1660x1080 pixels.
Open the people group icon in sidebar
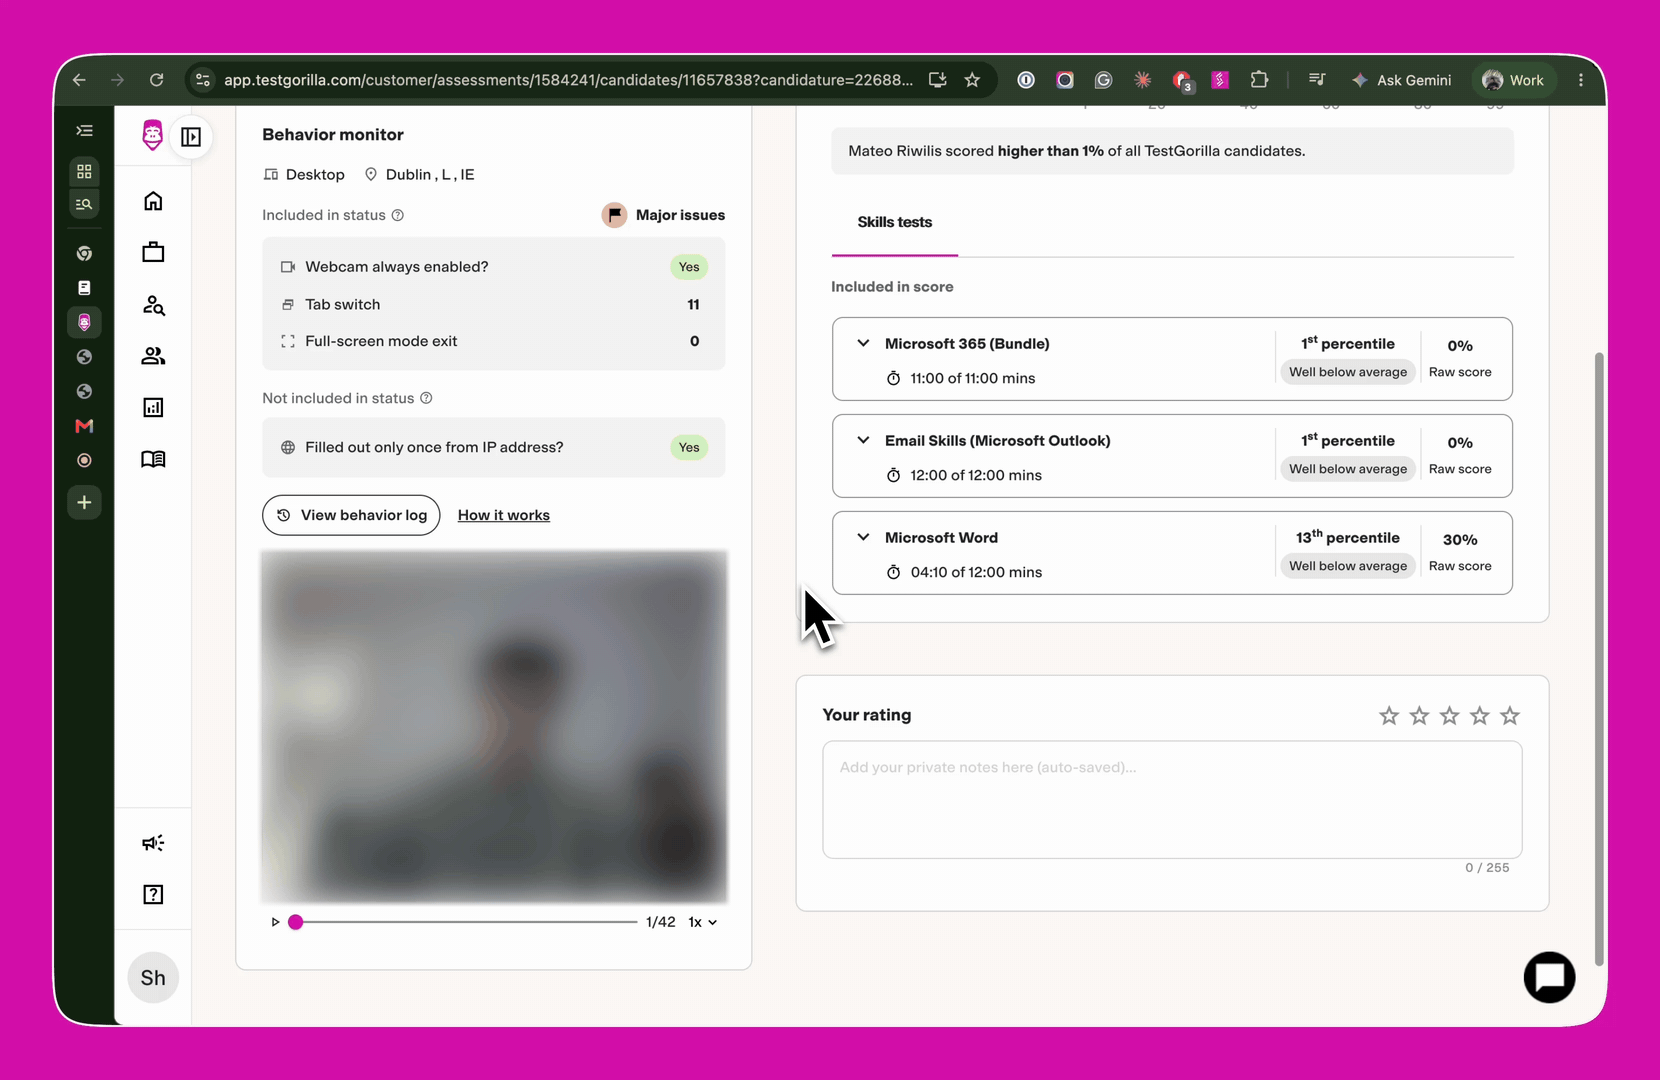click(x=153, y=356)
